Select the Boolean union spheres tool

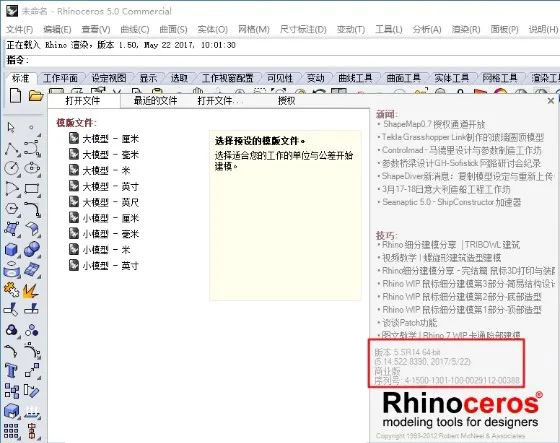click(x=32, y=249)
